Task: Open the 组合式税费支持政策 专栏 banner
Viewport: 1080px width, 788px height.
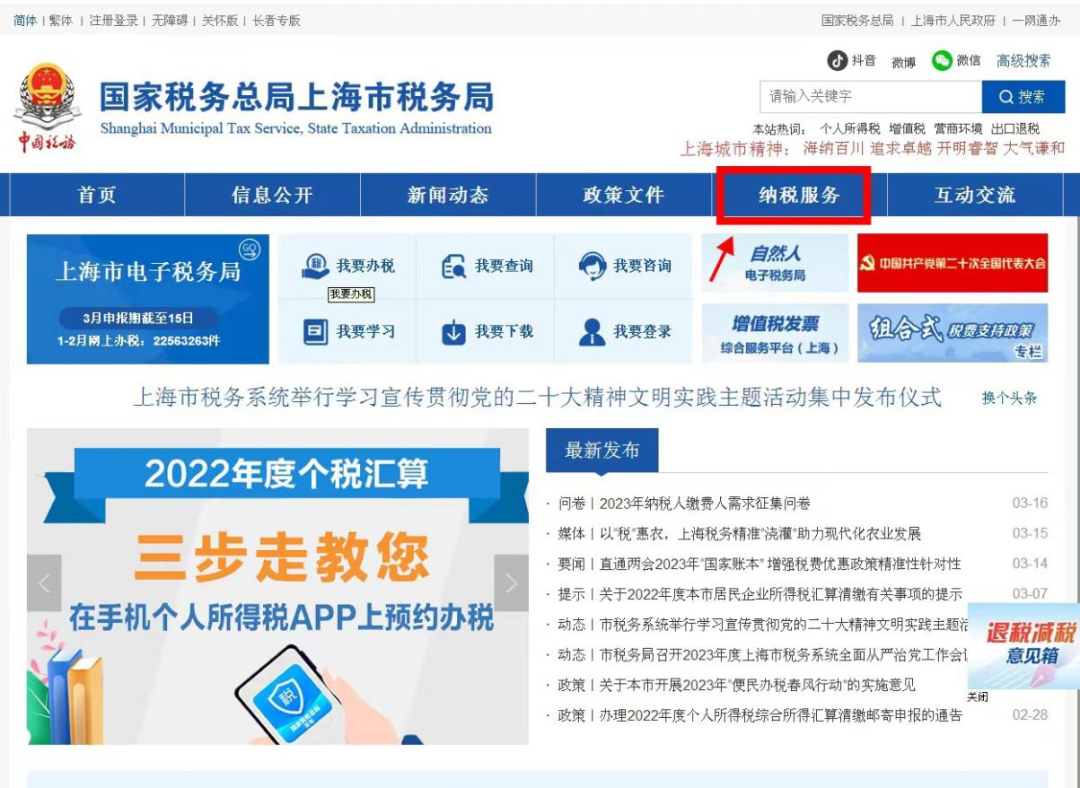Action: [x=953, y=333]
